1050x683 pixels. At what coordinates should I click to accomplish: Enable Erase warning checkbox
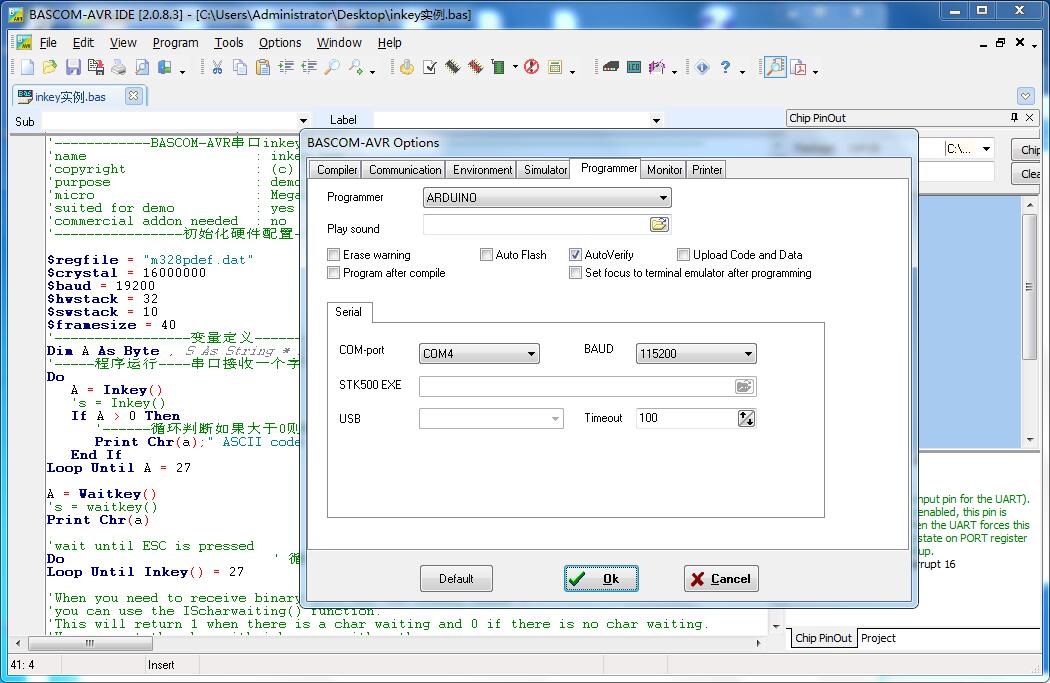[333, 254]
